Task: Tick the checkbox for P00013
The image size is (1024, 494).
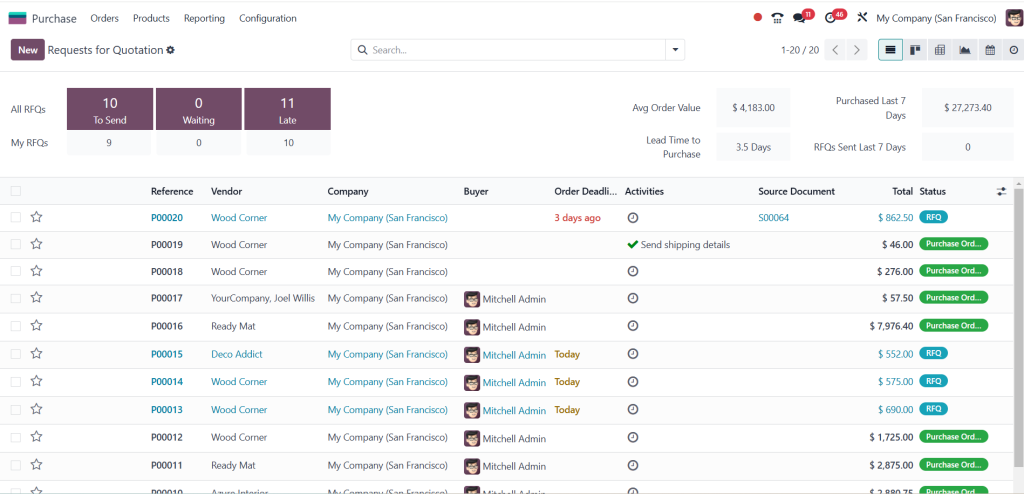Action: tap(16, 409)
